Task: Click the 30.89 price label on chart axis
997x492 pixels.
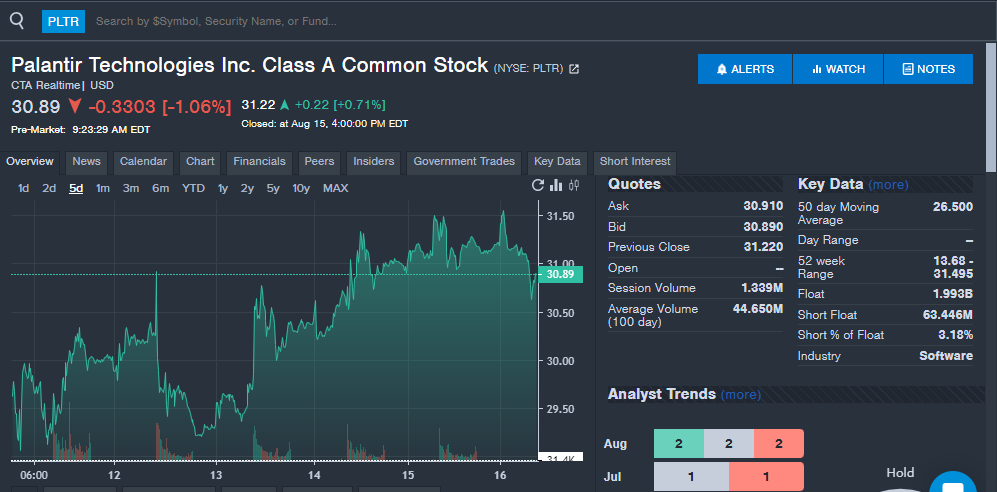Action: coord(560,275)
